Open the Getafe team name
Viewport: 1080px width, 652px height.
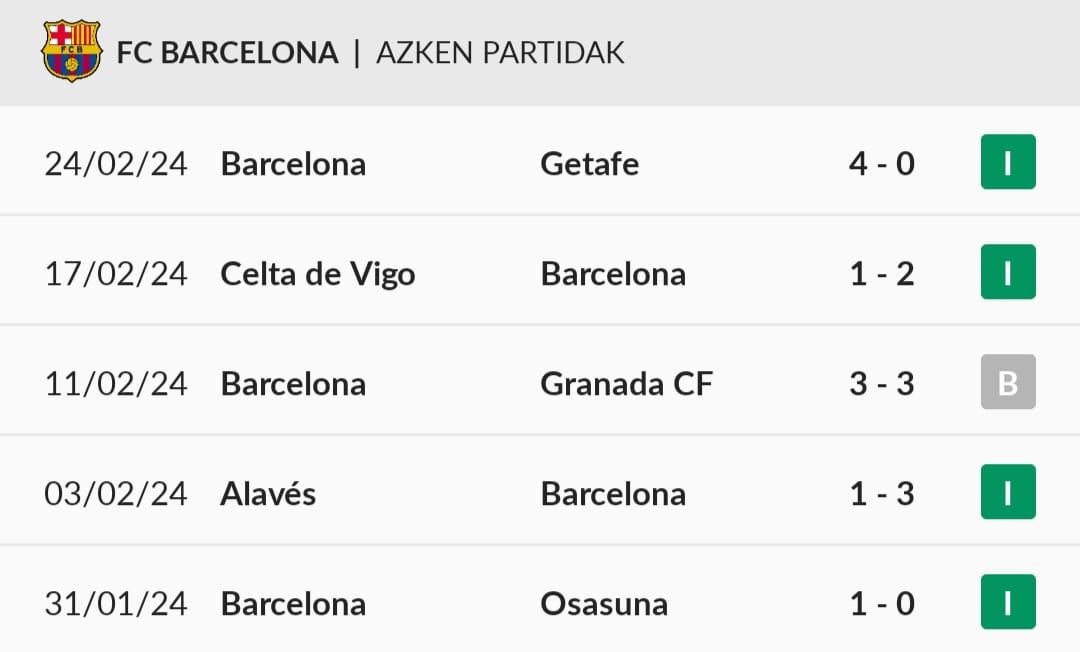(590, 164)
